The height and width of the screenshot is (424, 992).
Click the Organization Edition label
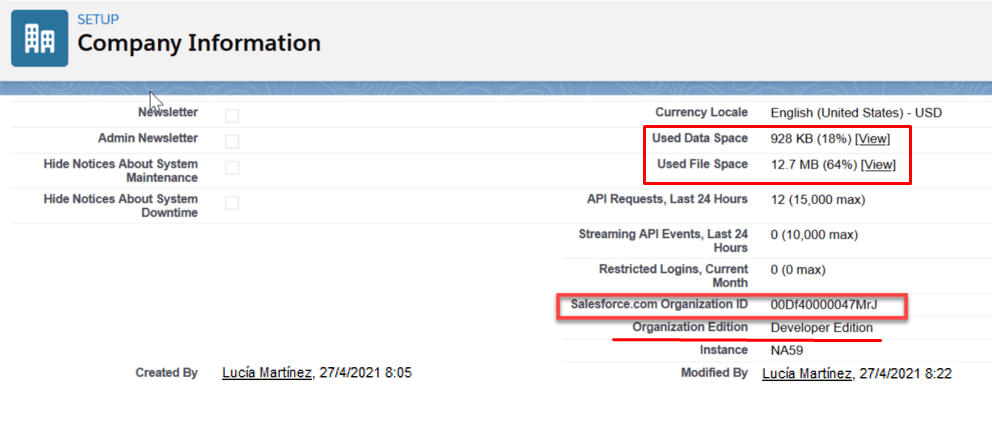click(690, 327)
